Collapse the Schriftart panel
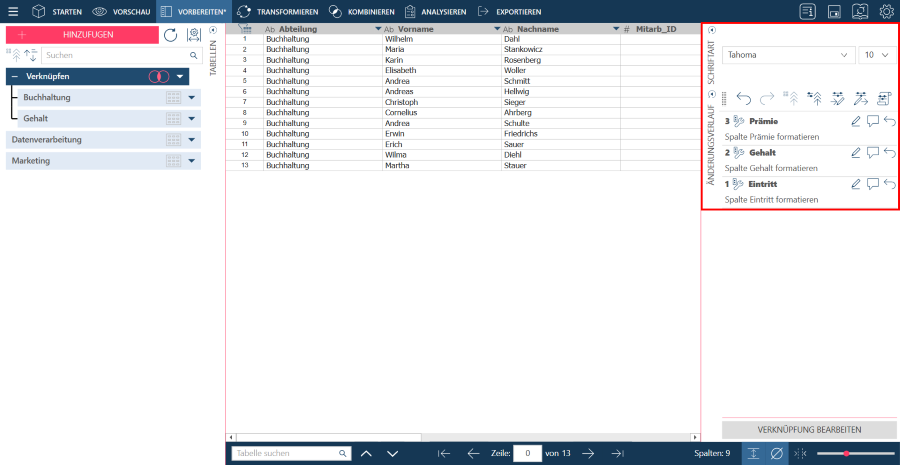 tap(712, 30)
